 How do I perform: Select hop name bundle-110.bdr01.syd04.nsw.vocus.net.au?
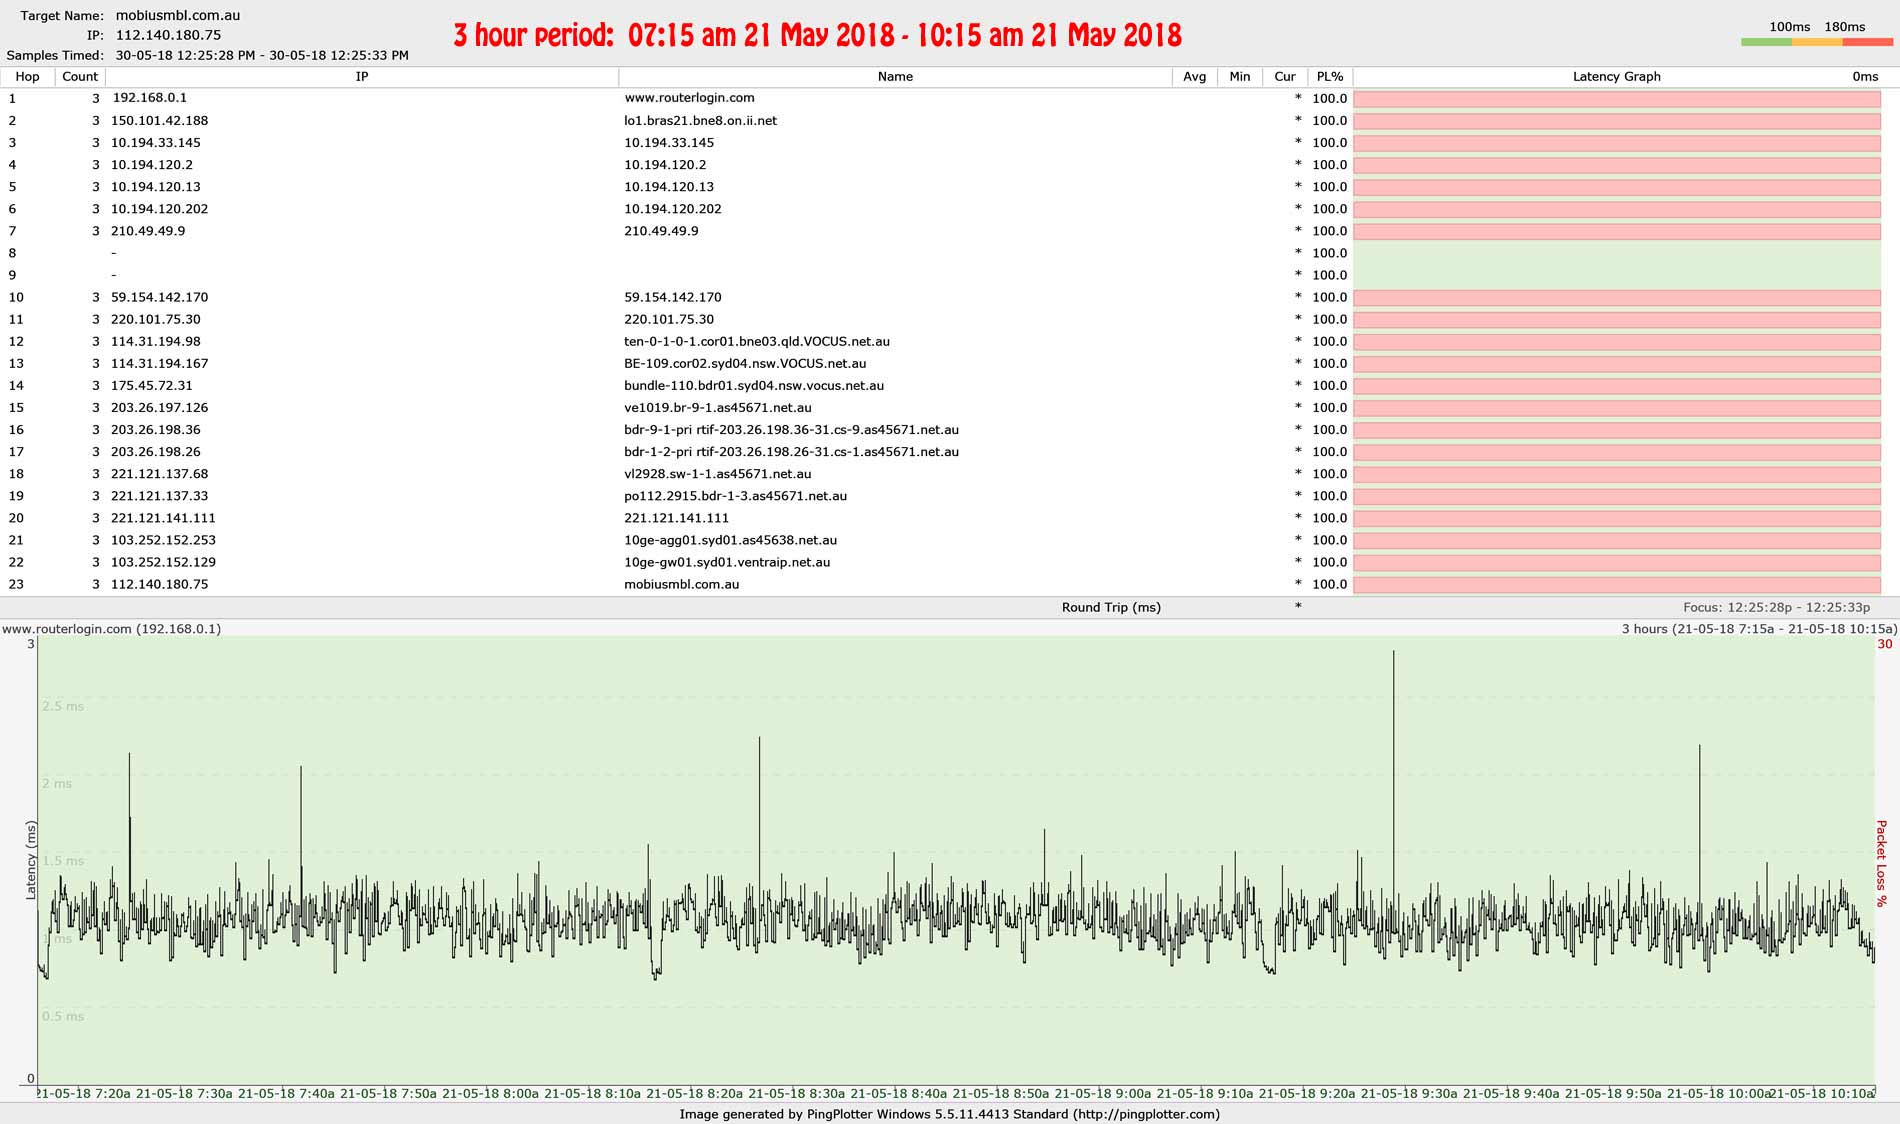point(754,385)
